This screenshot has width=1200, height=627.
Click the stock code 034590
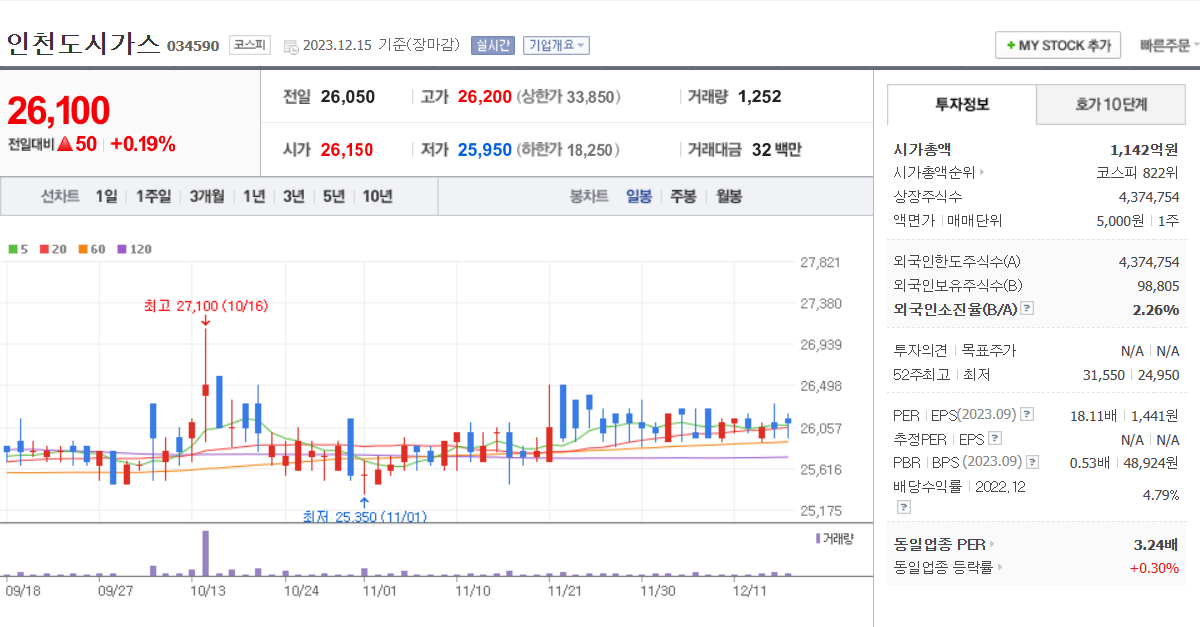point(194,46)
